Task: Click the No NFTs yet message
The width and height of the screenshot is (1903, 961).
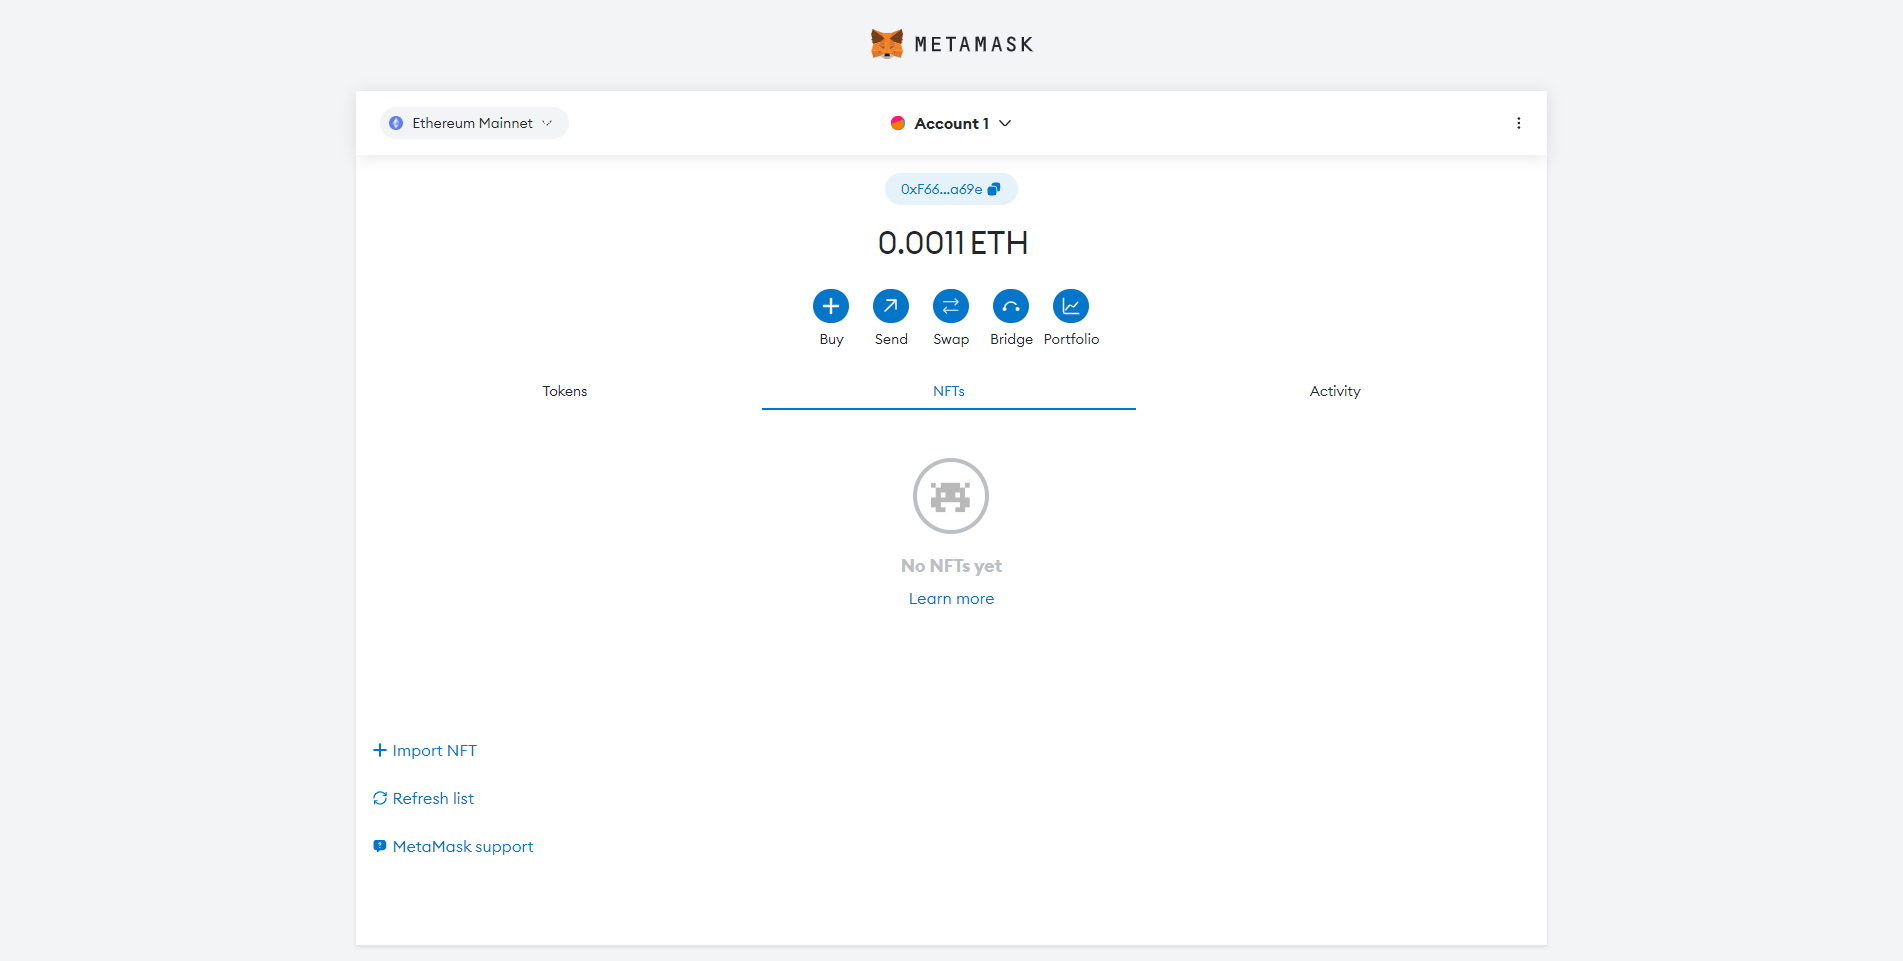Action: point(951,566)
